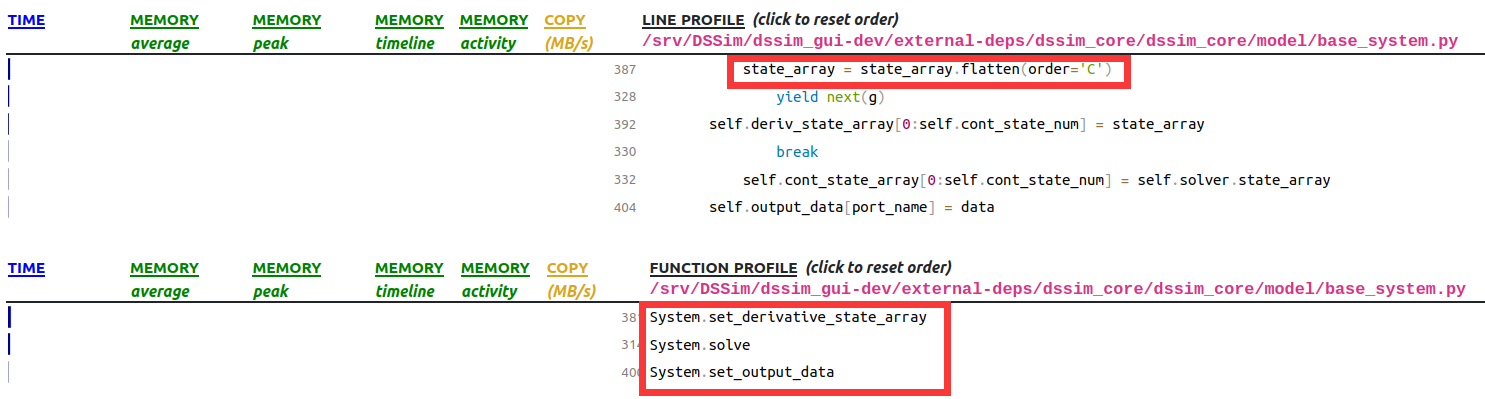Select the 'yield next(g)' code line
1485x399 pixels.
tap(831, 97)
